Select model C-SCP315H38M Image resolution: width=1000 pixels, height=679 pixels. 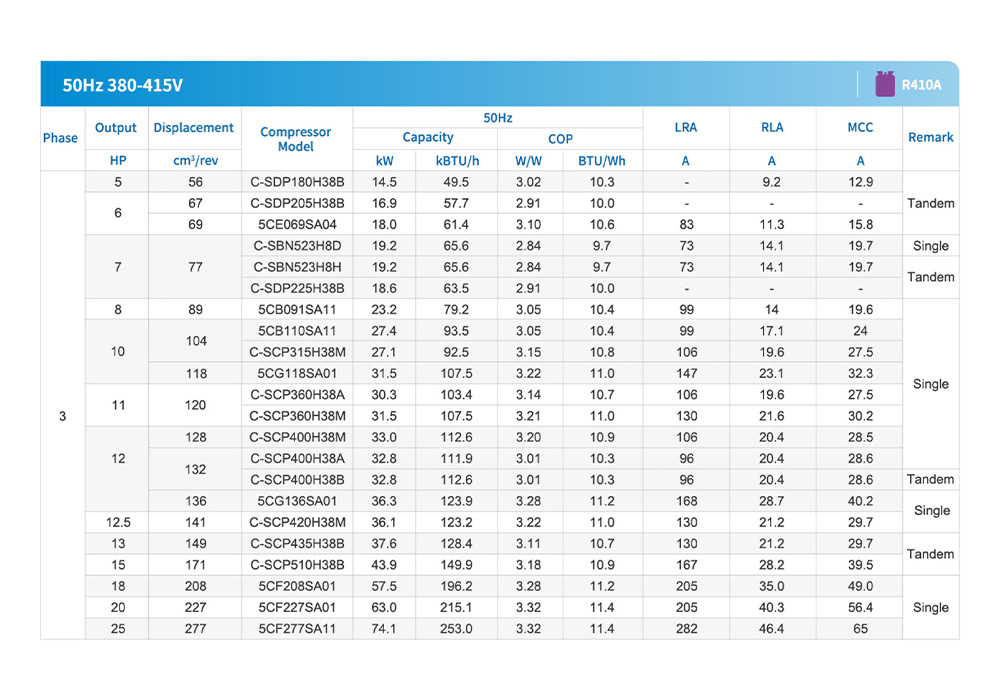click(x=297, y=352)
